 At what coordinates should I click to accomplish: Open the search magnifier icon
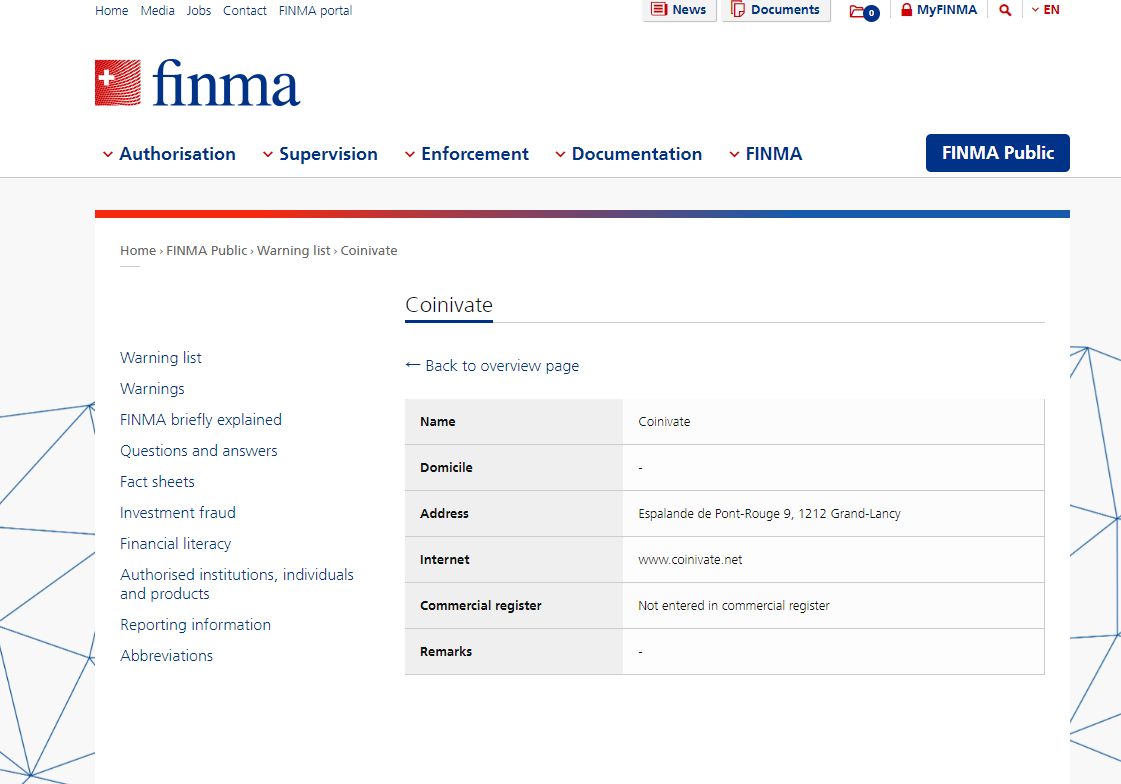point(1005,10)
